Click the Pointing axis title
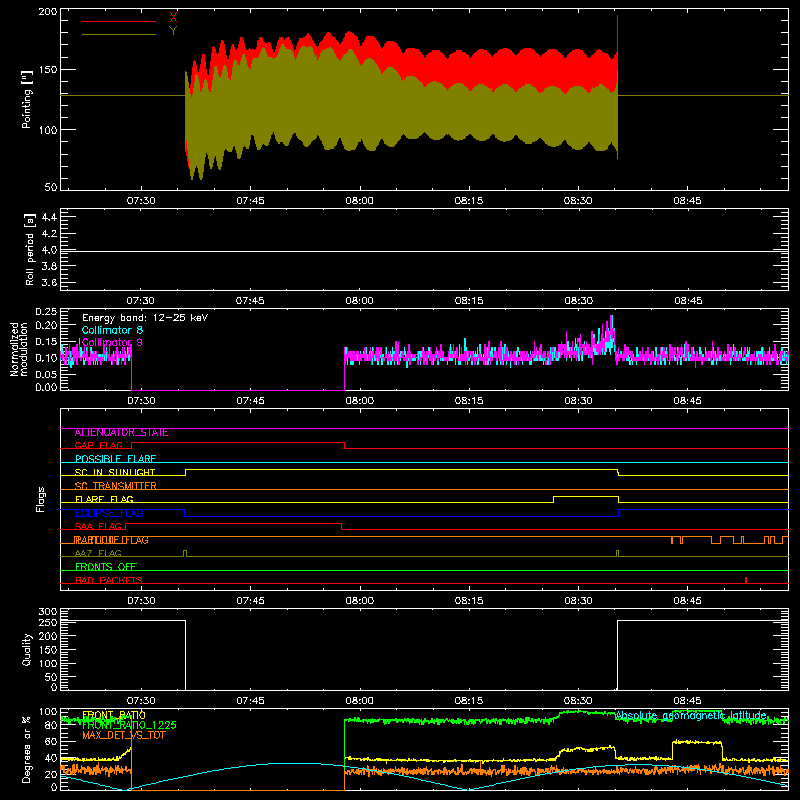Image resolution: width=800 pixels, height=800 pixels. pyautogui.click(x=27, y=99)
